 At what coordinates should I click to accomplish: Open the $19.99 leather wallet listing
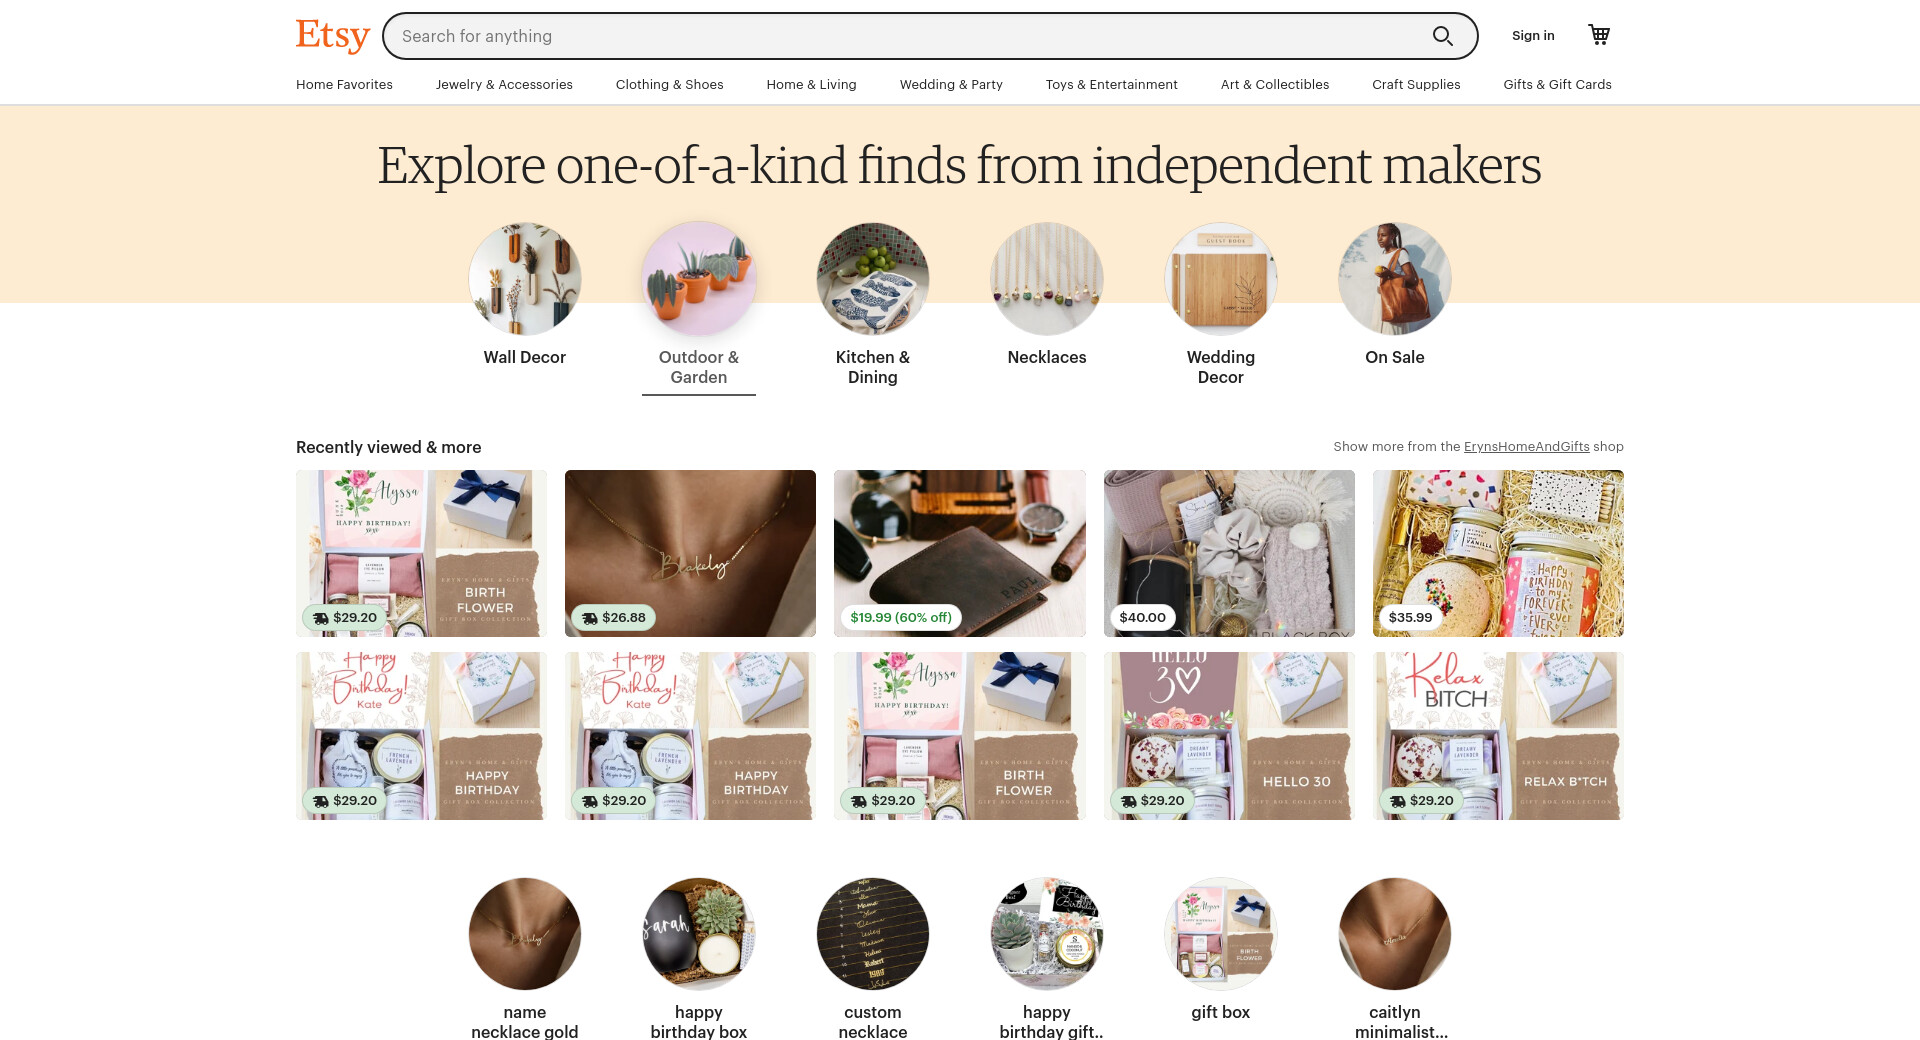pyautogui.click(x=960, y=553)
